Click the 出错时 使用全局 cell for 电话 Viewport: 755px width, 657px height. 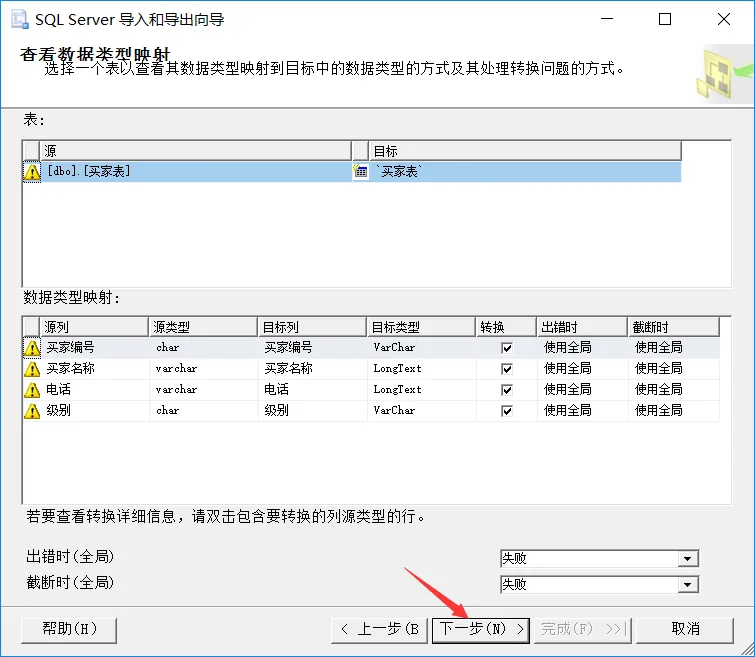pyautogui.click(x=583, y=389)
